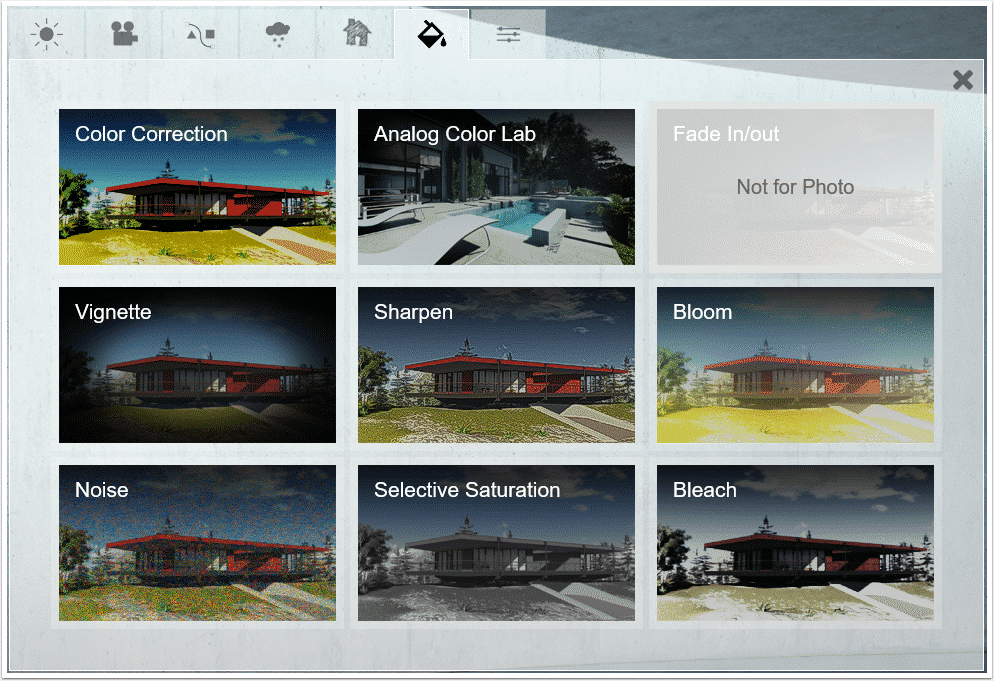
Task: Add the Vignette effect
Action: point(197,365)
